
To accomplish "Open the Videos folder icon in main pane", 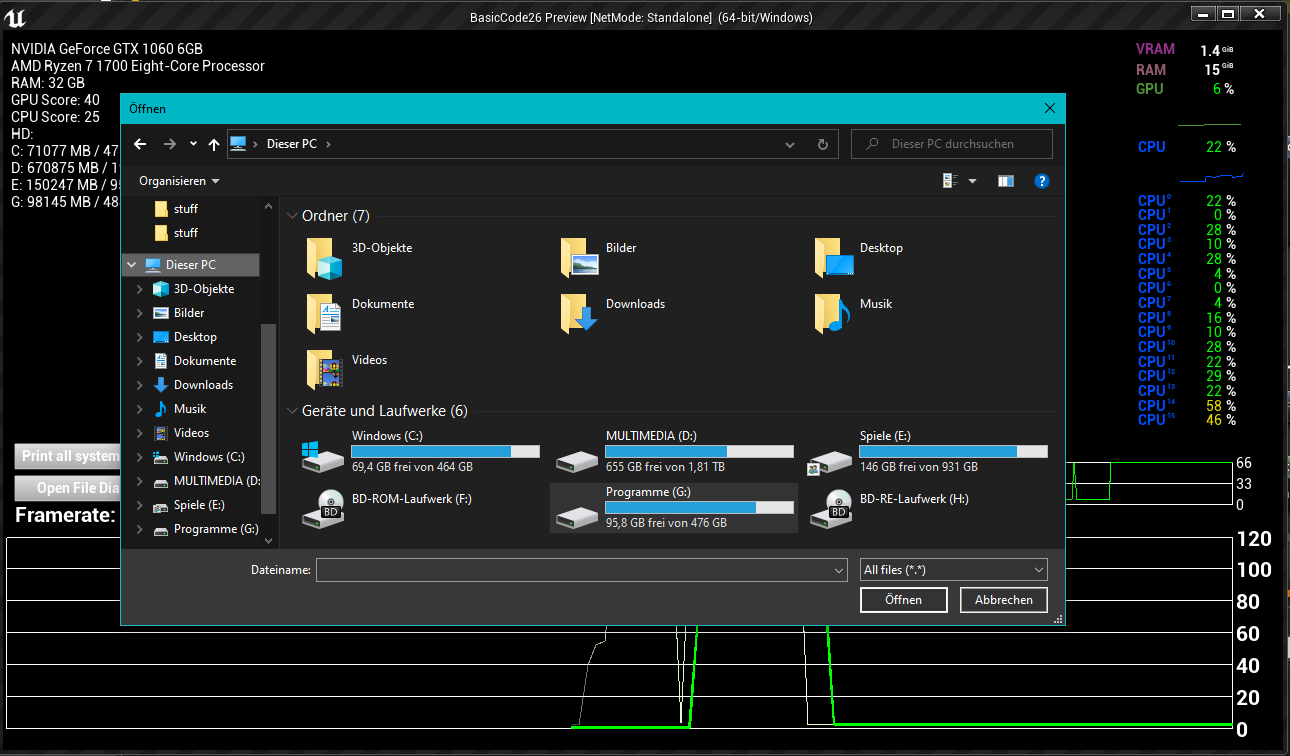I will tap(324, 370).
